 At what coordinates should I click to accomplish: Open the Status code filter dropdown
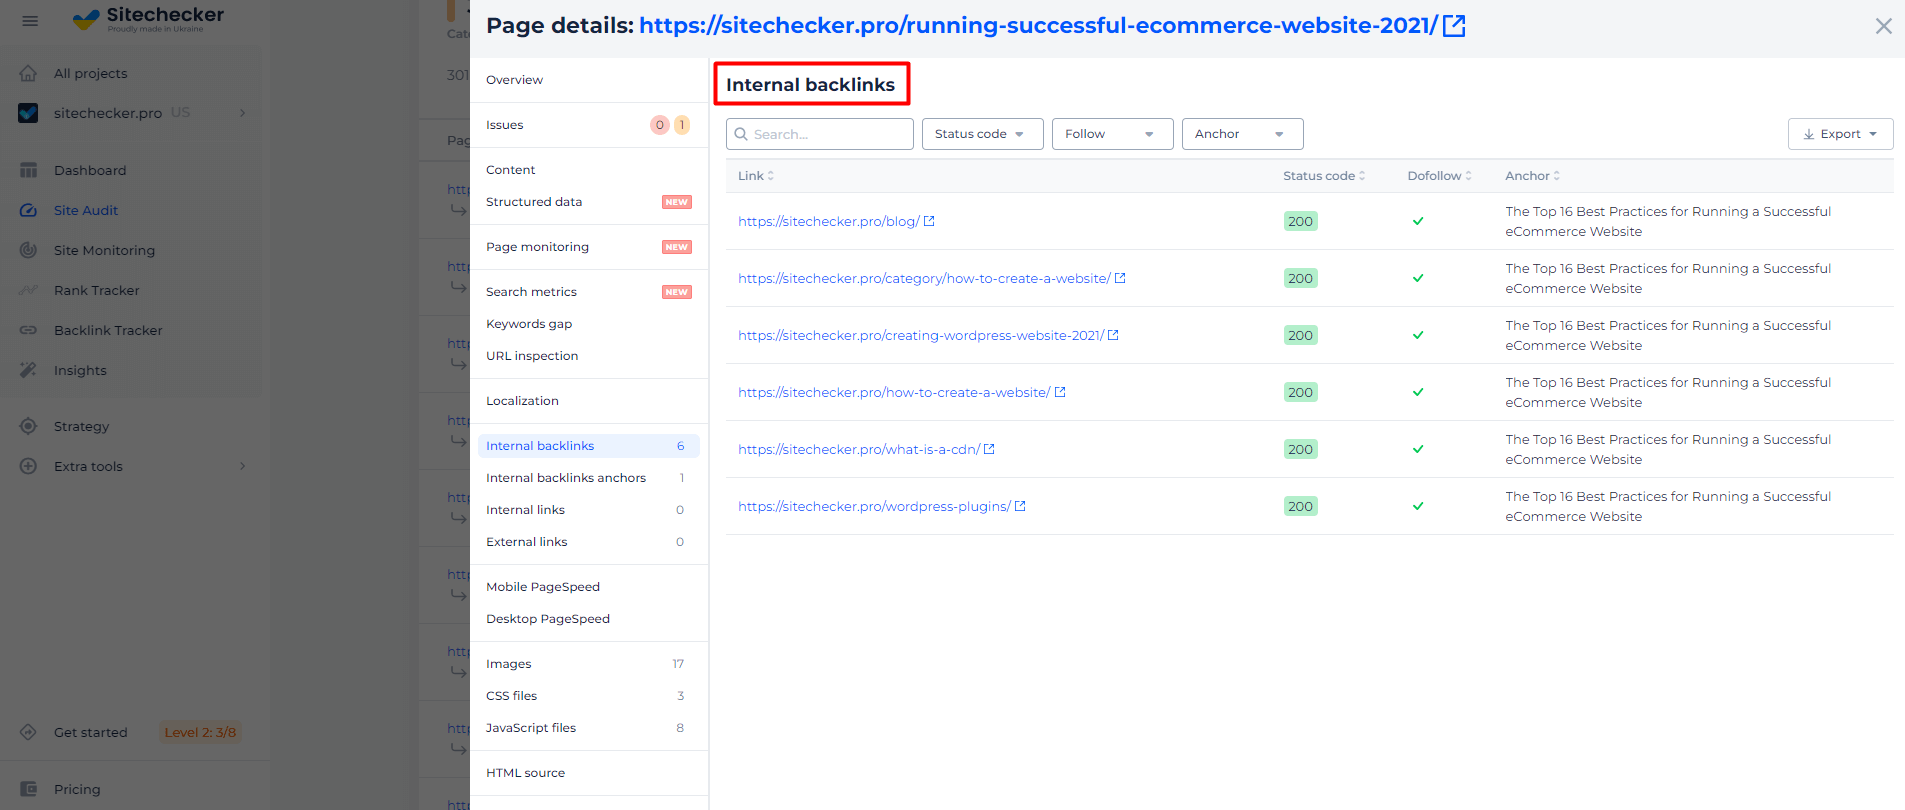coord(982,134)
